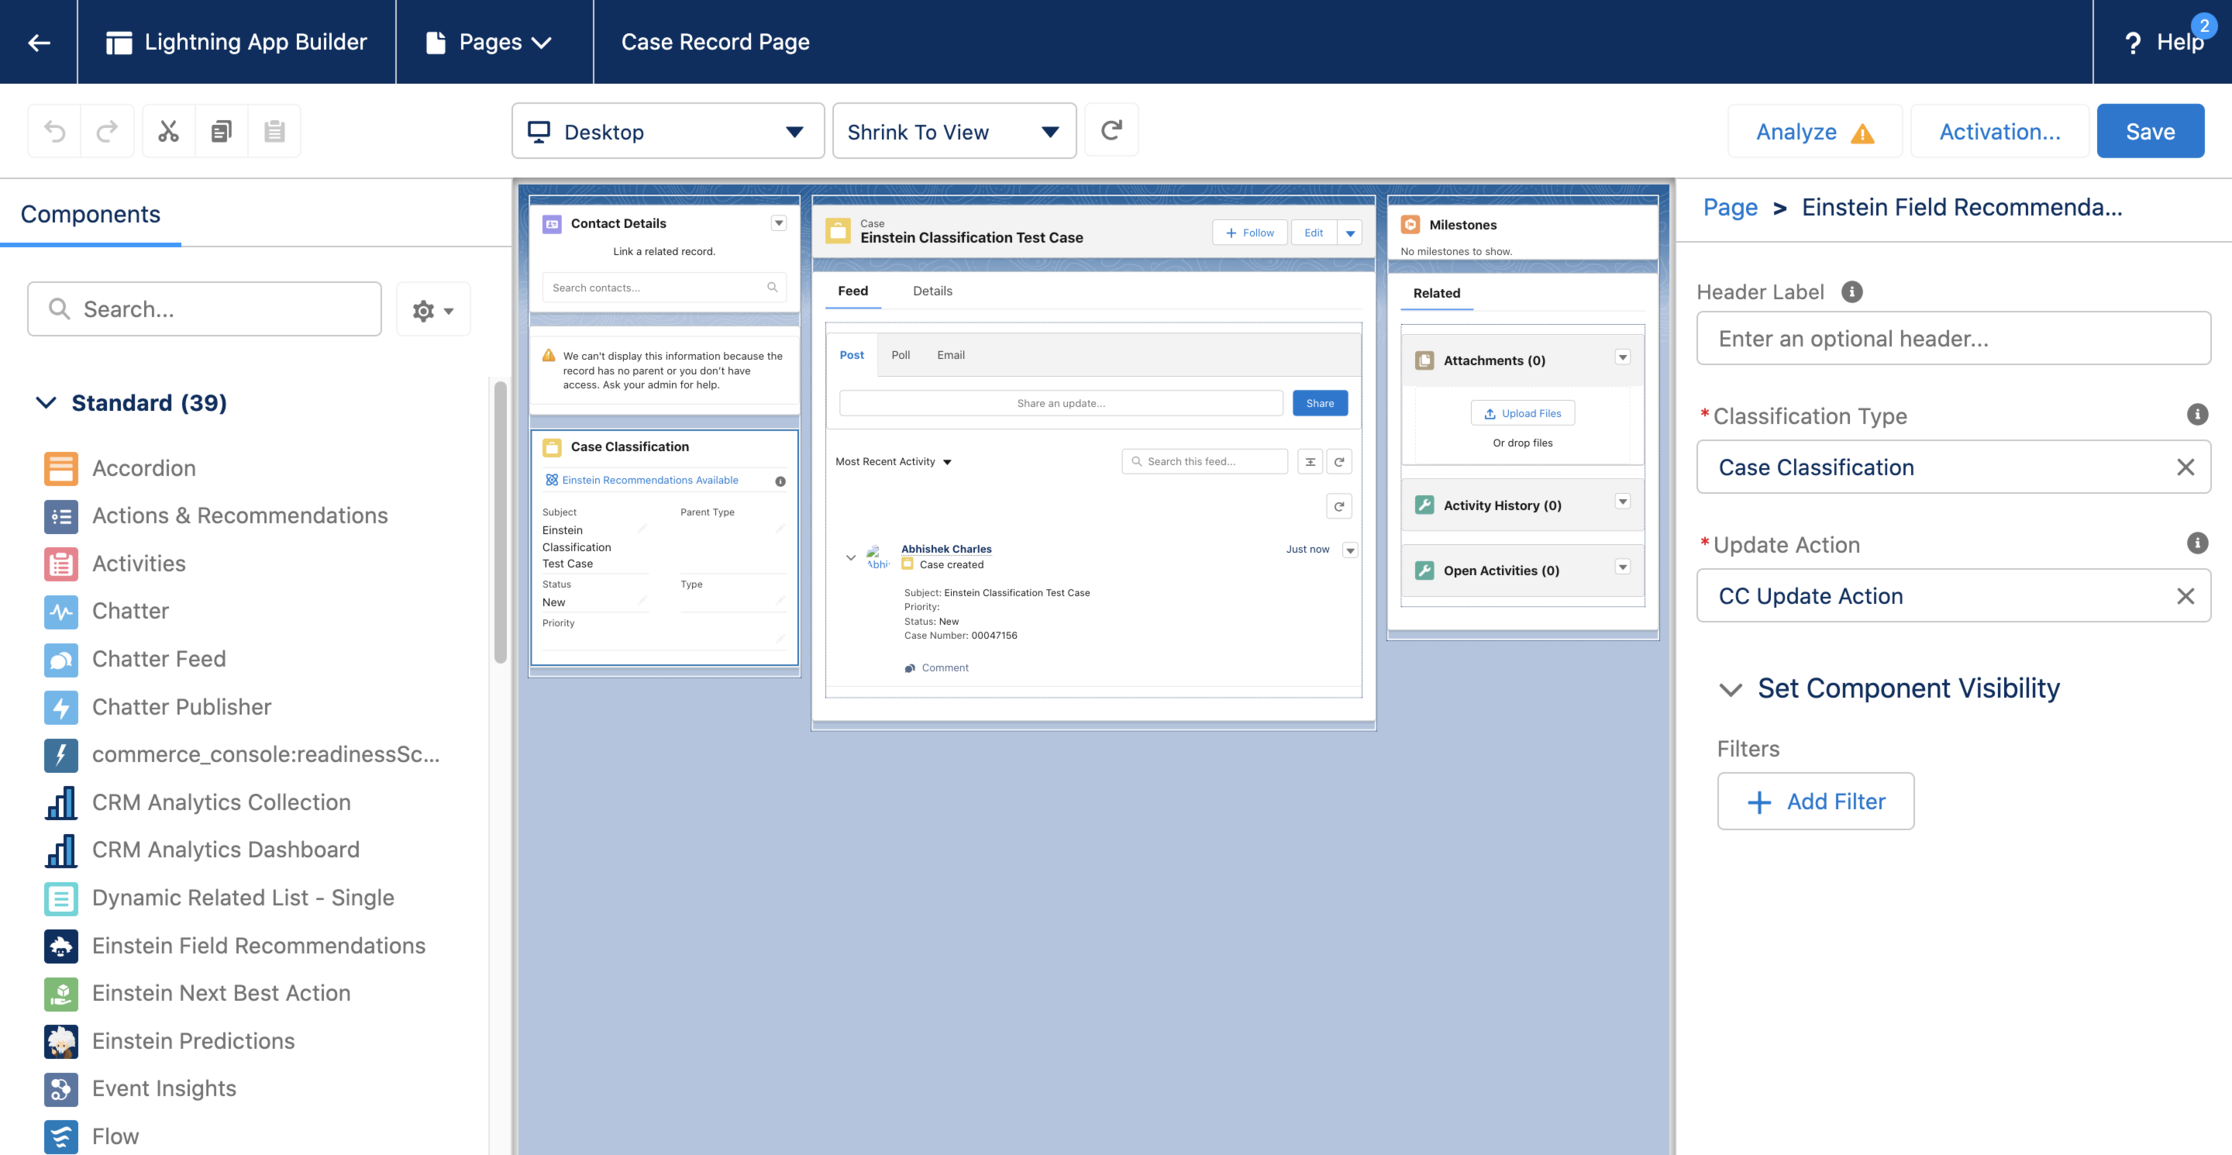Click the Save button
2232x1155 pixels.
tap(2149, 131)
